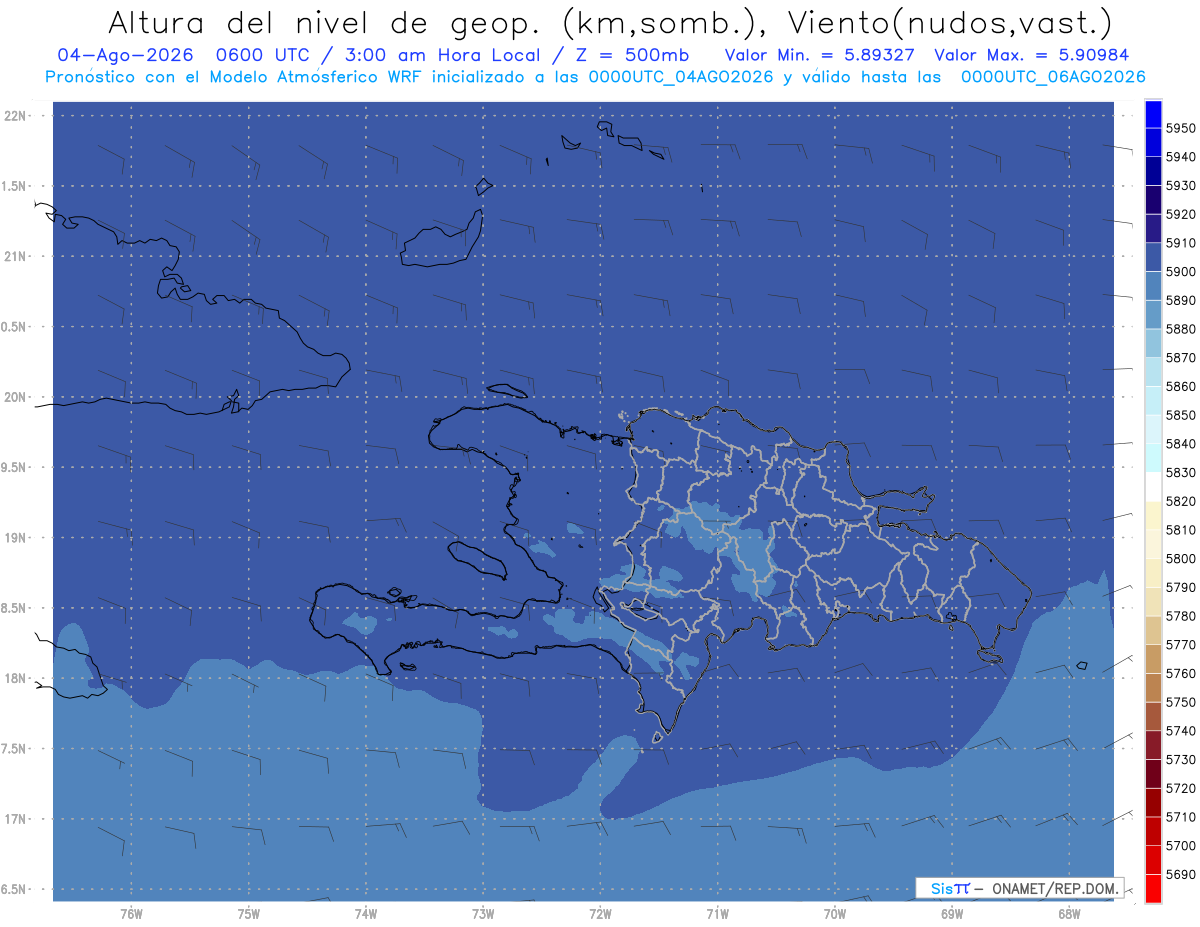Click the '5760' legend value
The image size is (1200, 927).
coord(1180,673)
